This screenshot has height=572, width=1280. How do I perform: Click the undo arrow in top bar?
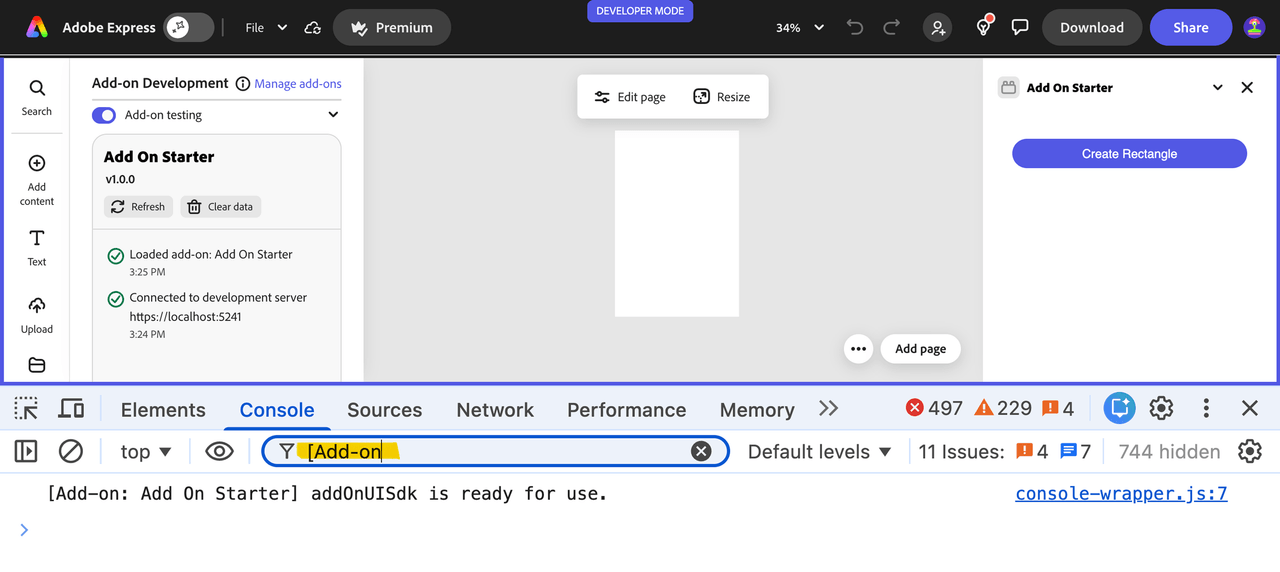click(854, 28)
